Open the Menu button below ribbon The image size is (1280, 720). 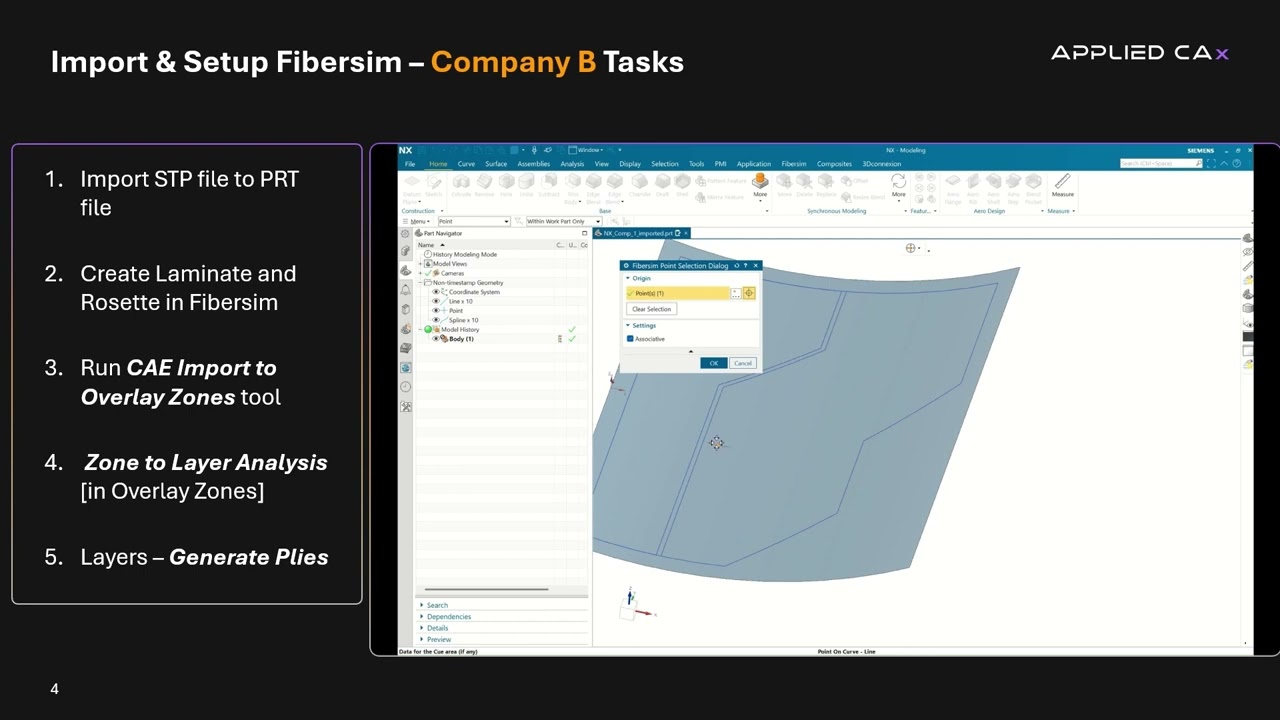tap(416, 221)
